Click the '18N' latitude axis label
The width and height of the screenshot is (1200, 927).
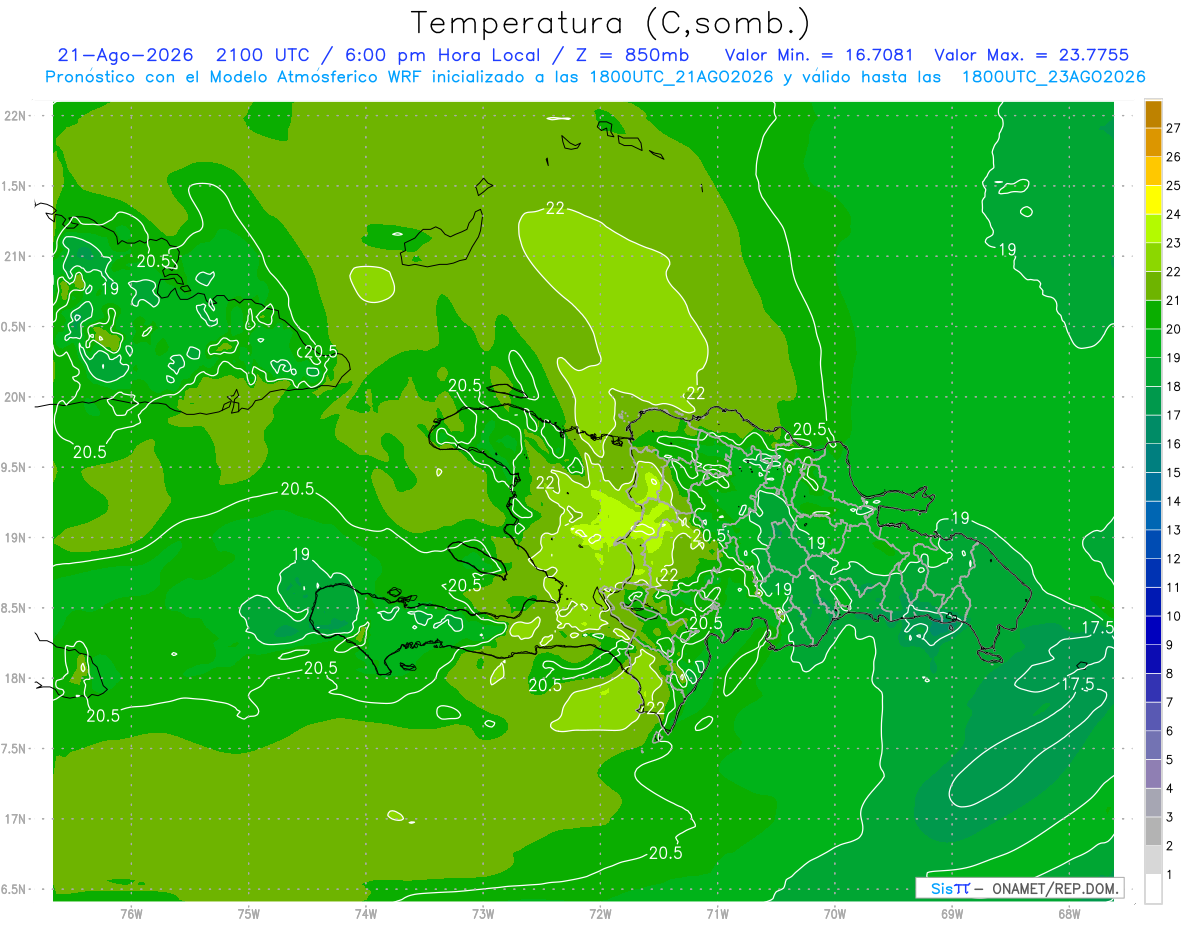pos(17,678)
